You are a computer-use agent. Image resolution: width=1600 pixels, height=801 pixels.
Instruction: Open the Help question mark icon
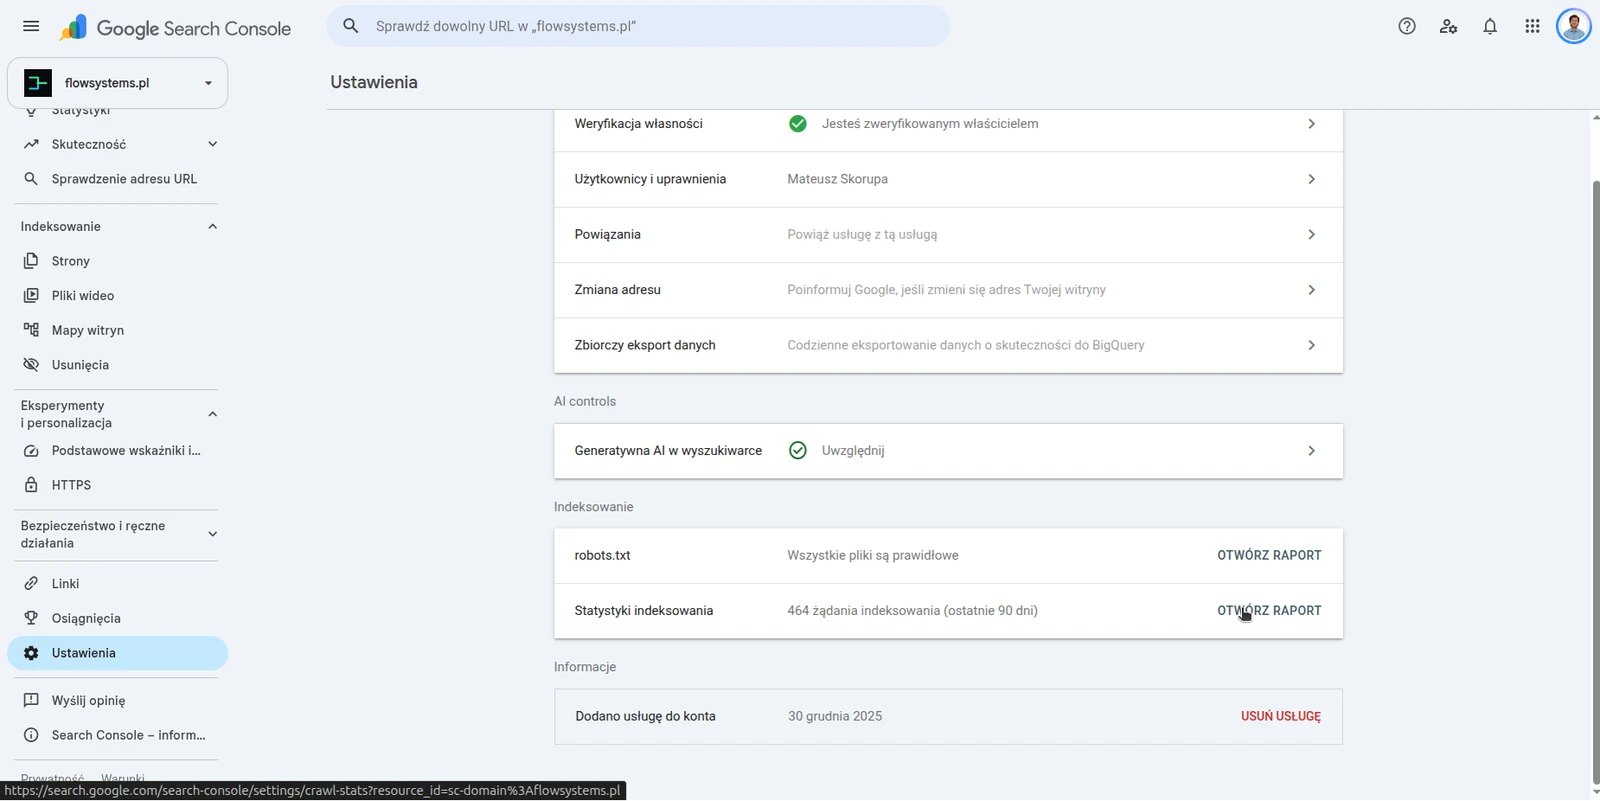click(1407, 26)
